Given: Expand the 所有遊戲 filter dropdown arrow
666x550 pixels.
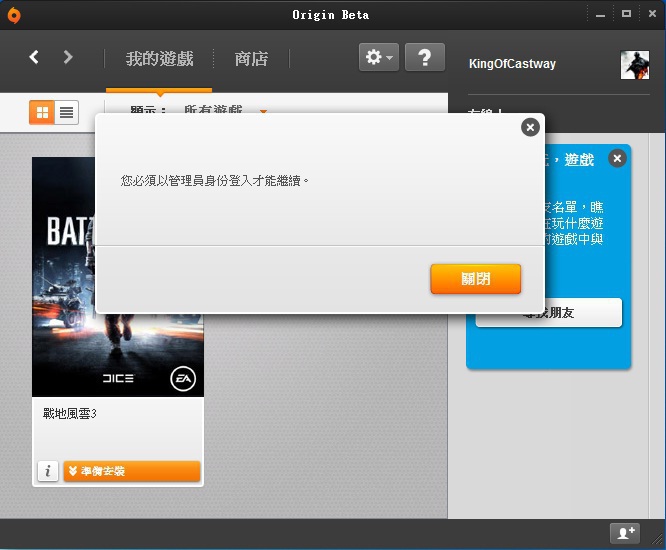Looking at the screenshot, I should click(x=263, y=111).
